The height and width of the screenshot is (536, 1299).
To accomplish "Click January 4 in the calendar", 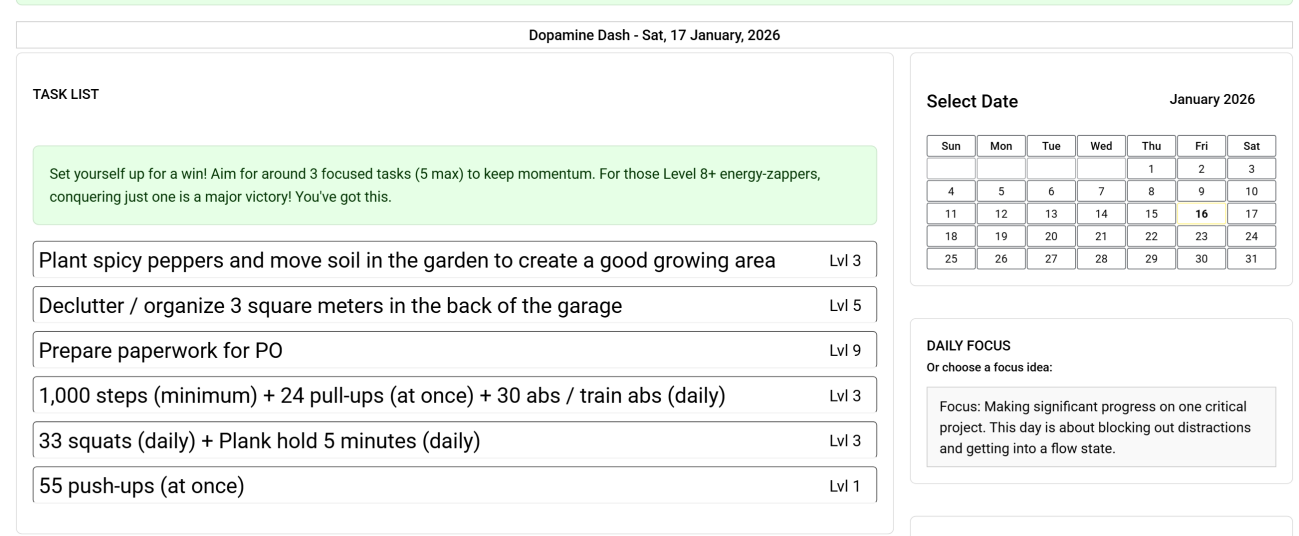I will (951, 191).
